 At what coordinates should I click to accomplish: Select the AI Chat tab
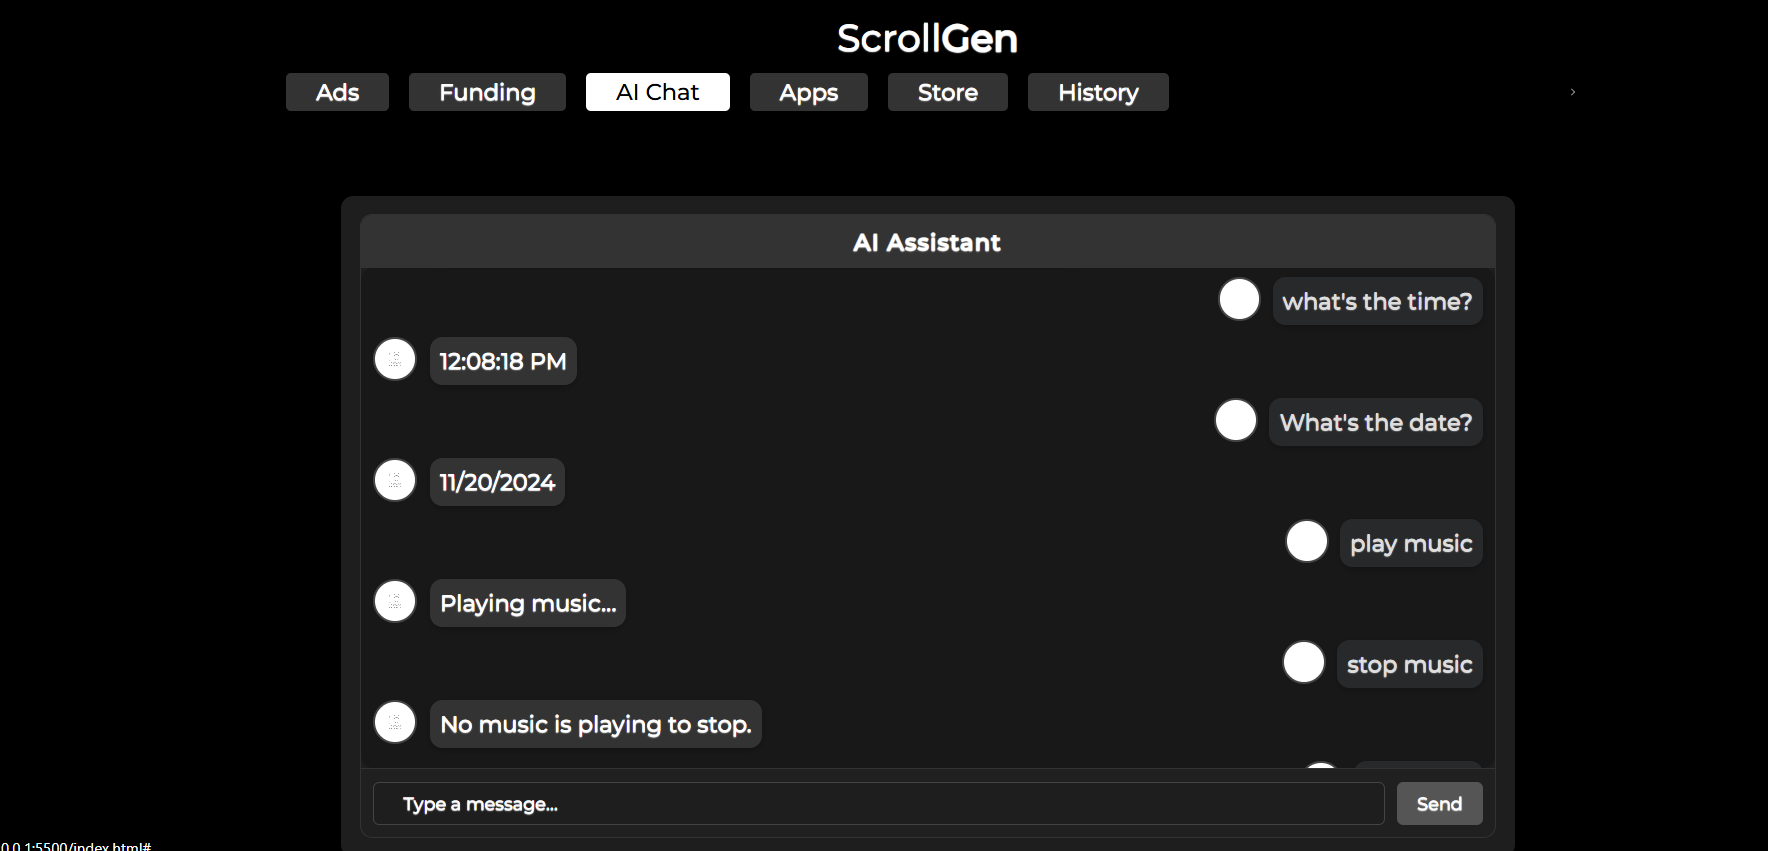click(x=657, y=92)
